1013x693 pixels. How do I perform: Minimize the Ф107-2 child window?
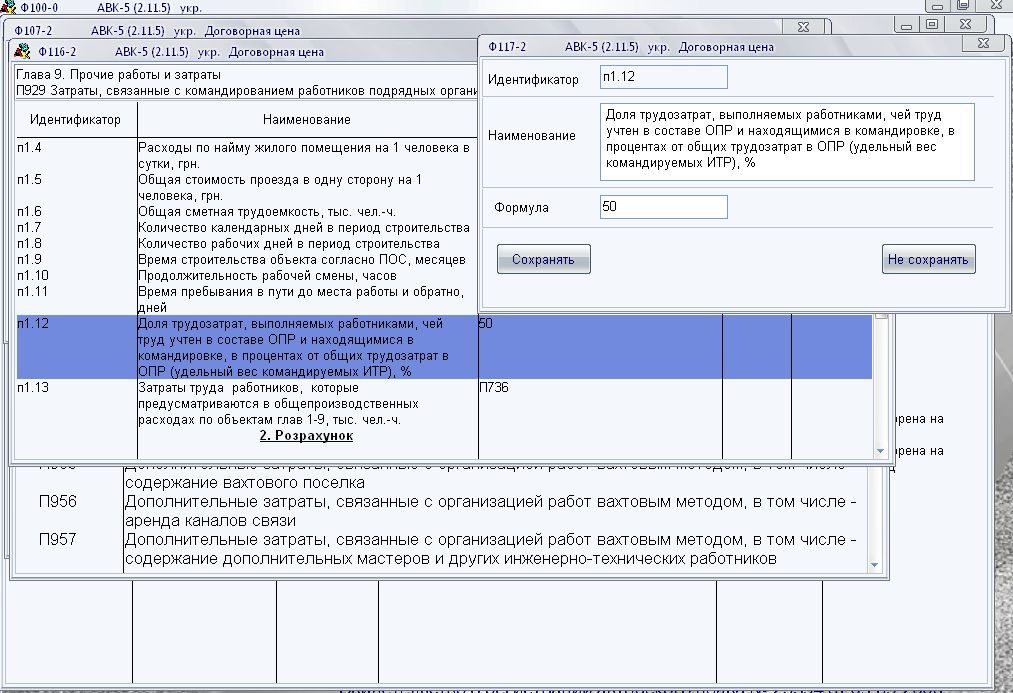(x=906, y=25)
